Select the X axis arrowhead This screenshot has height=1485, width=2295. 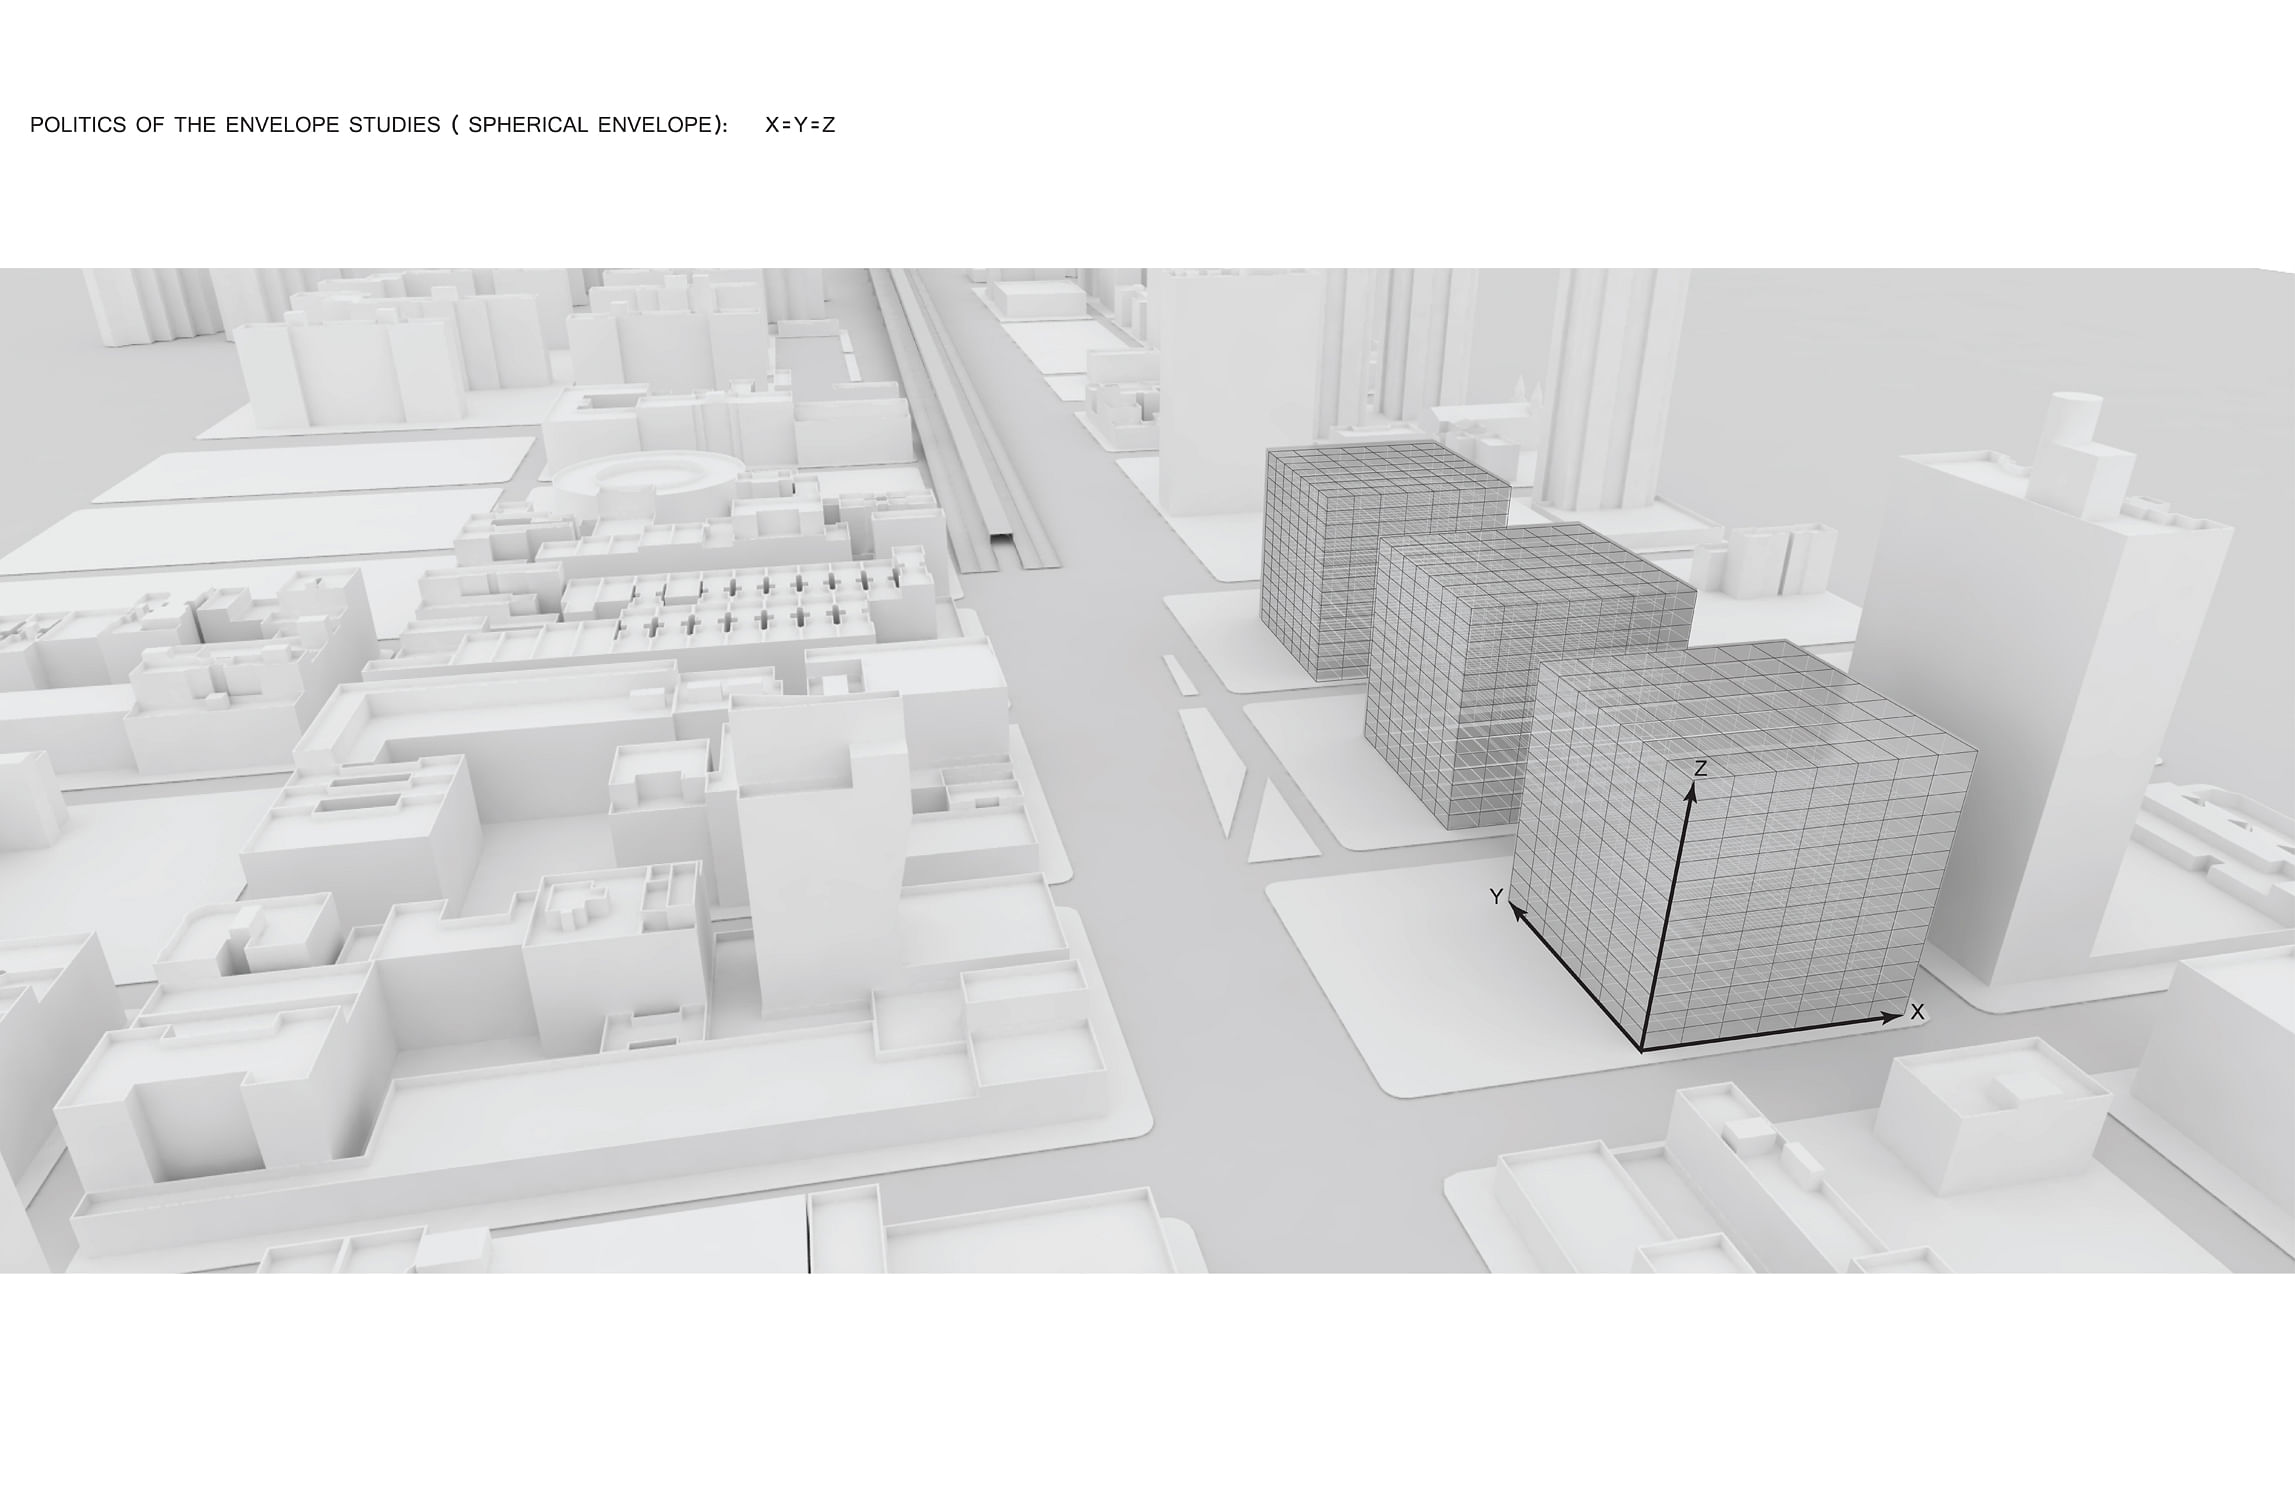[x=1892, y=1018]
